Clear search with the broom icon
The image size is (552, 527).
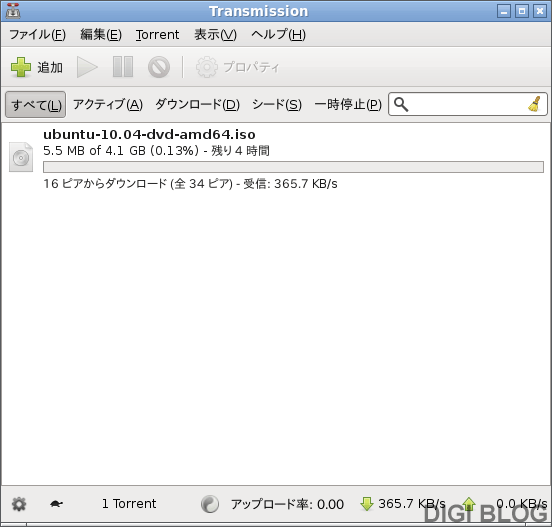534,104
